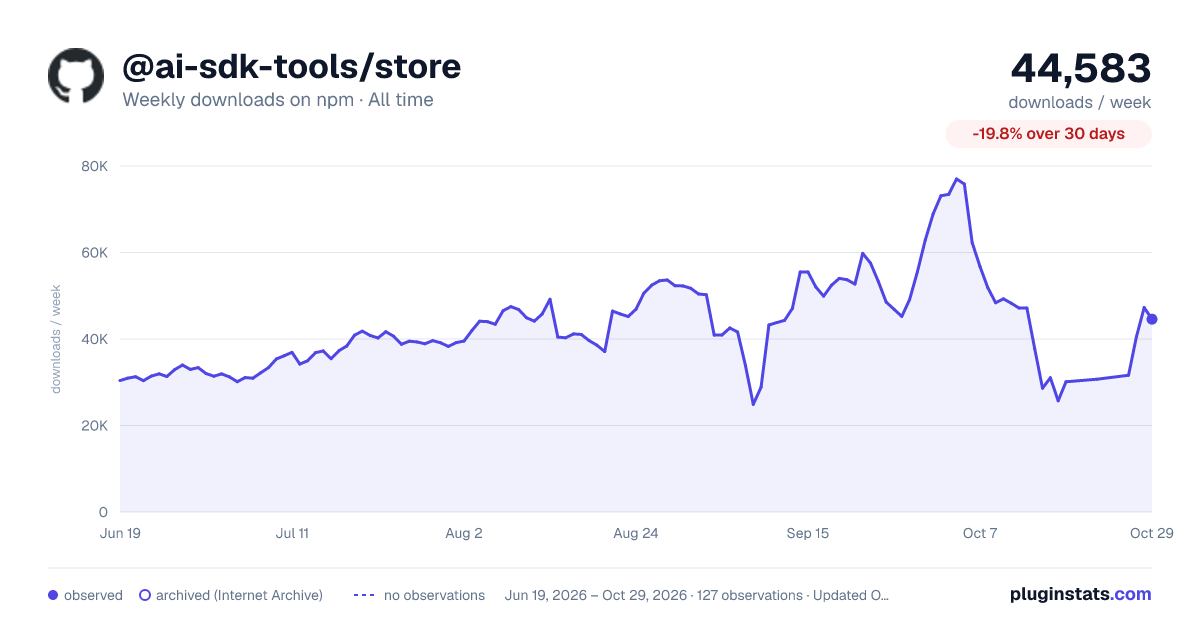Image resolution: width=1200 pixels, height=630 pixels.
Task: Click the Aug 24 x-axis label
Action: click(x=636, y=533)
